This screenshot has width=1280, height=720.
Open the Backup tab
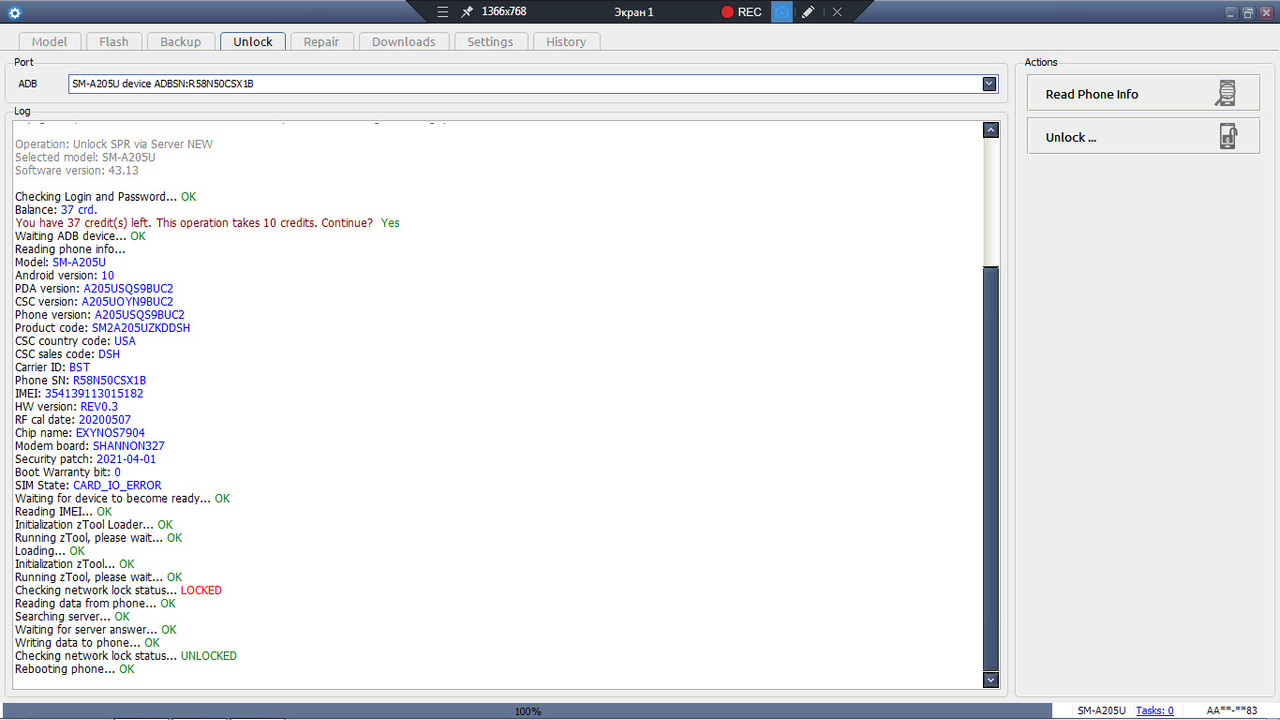point(181,41)
